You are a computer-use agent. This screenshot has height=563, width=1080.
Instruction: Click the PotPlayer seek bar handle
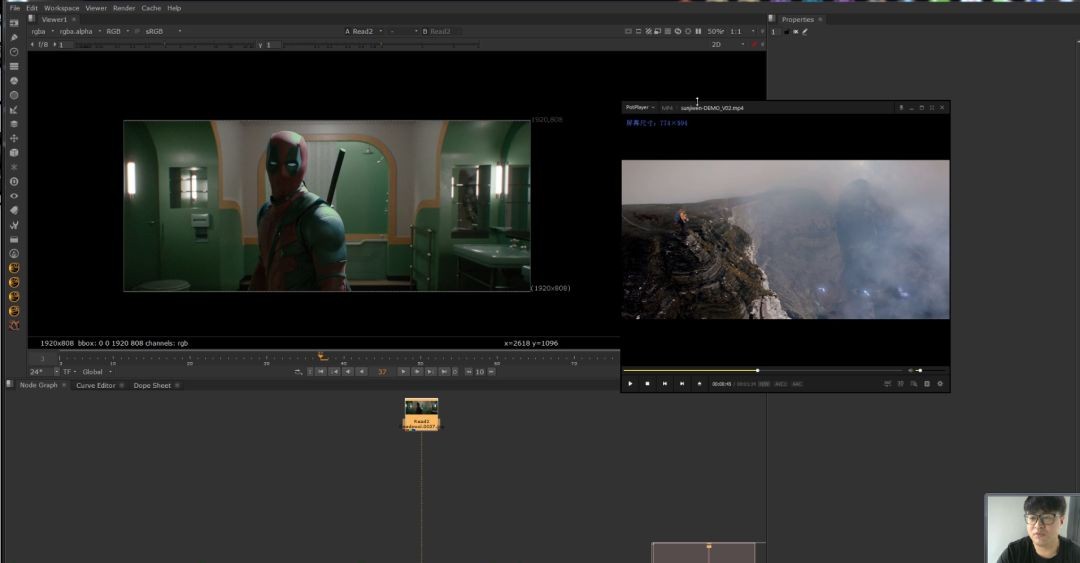point(758,370)
